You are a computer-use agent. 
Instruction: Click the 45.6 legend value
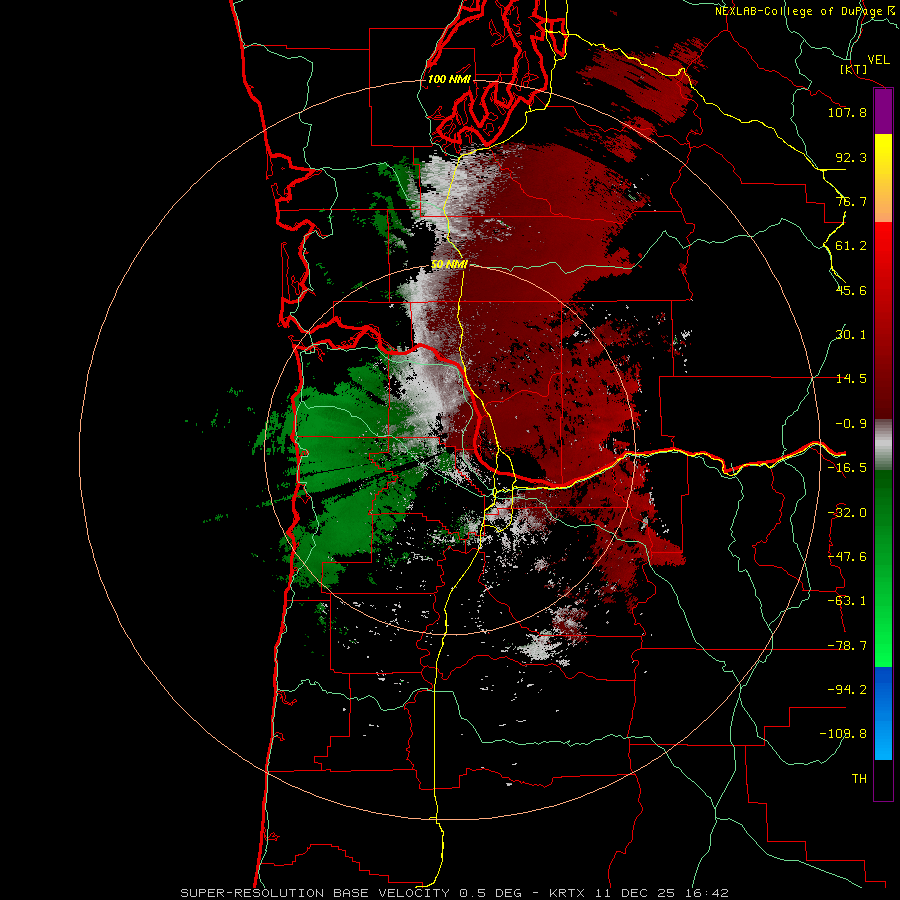851,290
